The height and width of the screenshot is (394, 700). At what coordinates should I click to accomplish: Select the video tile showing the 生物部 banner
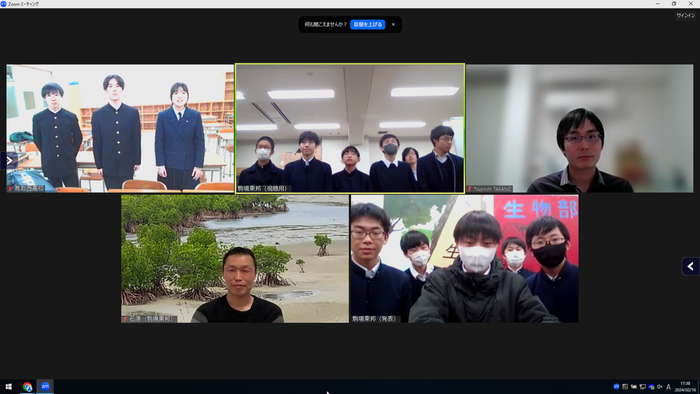[x=465, y=259]
